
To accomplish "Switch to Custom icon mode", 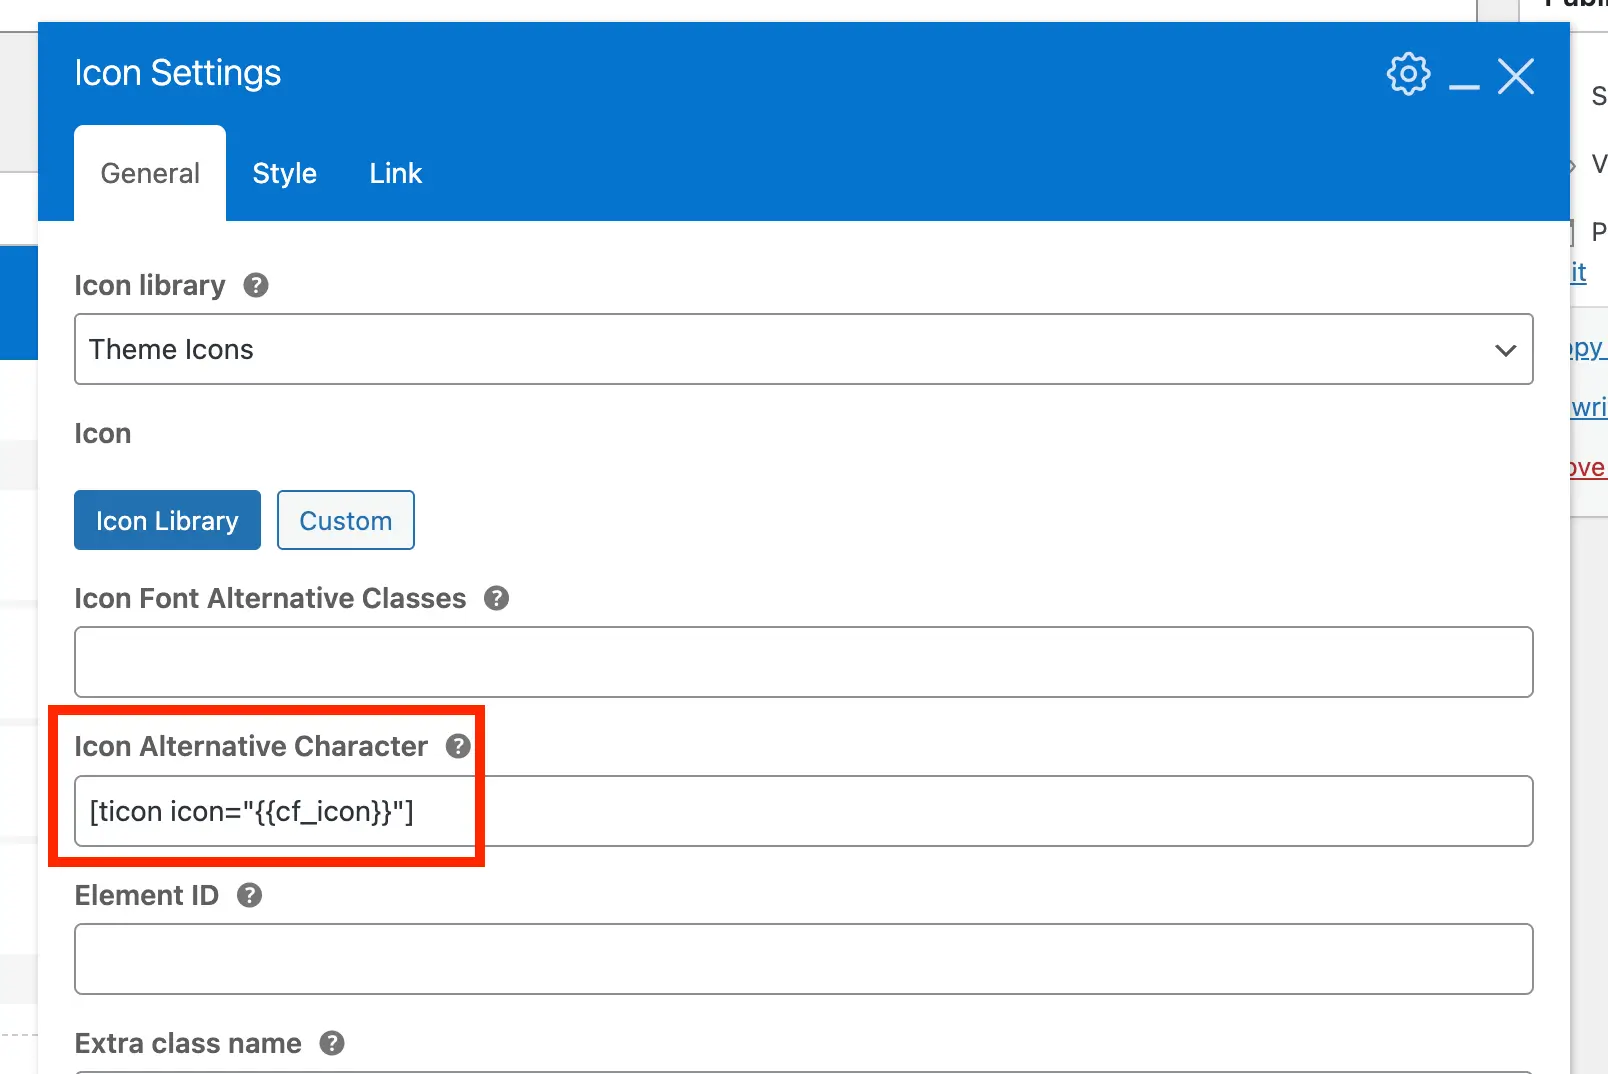I will 345,520.
